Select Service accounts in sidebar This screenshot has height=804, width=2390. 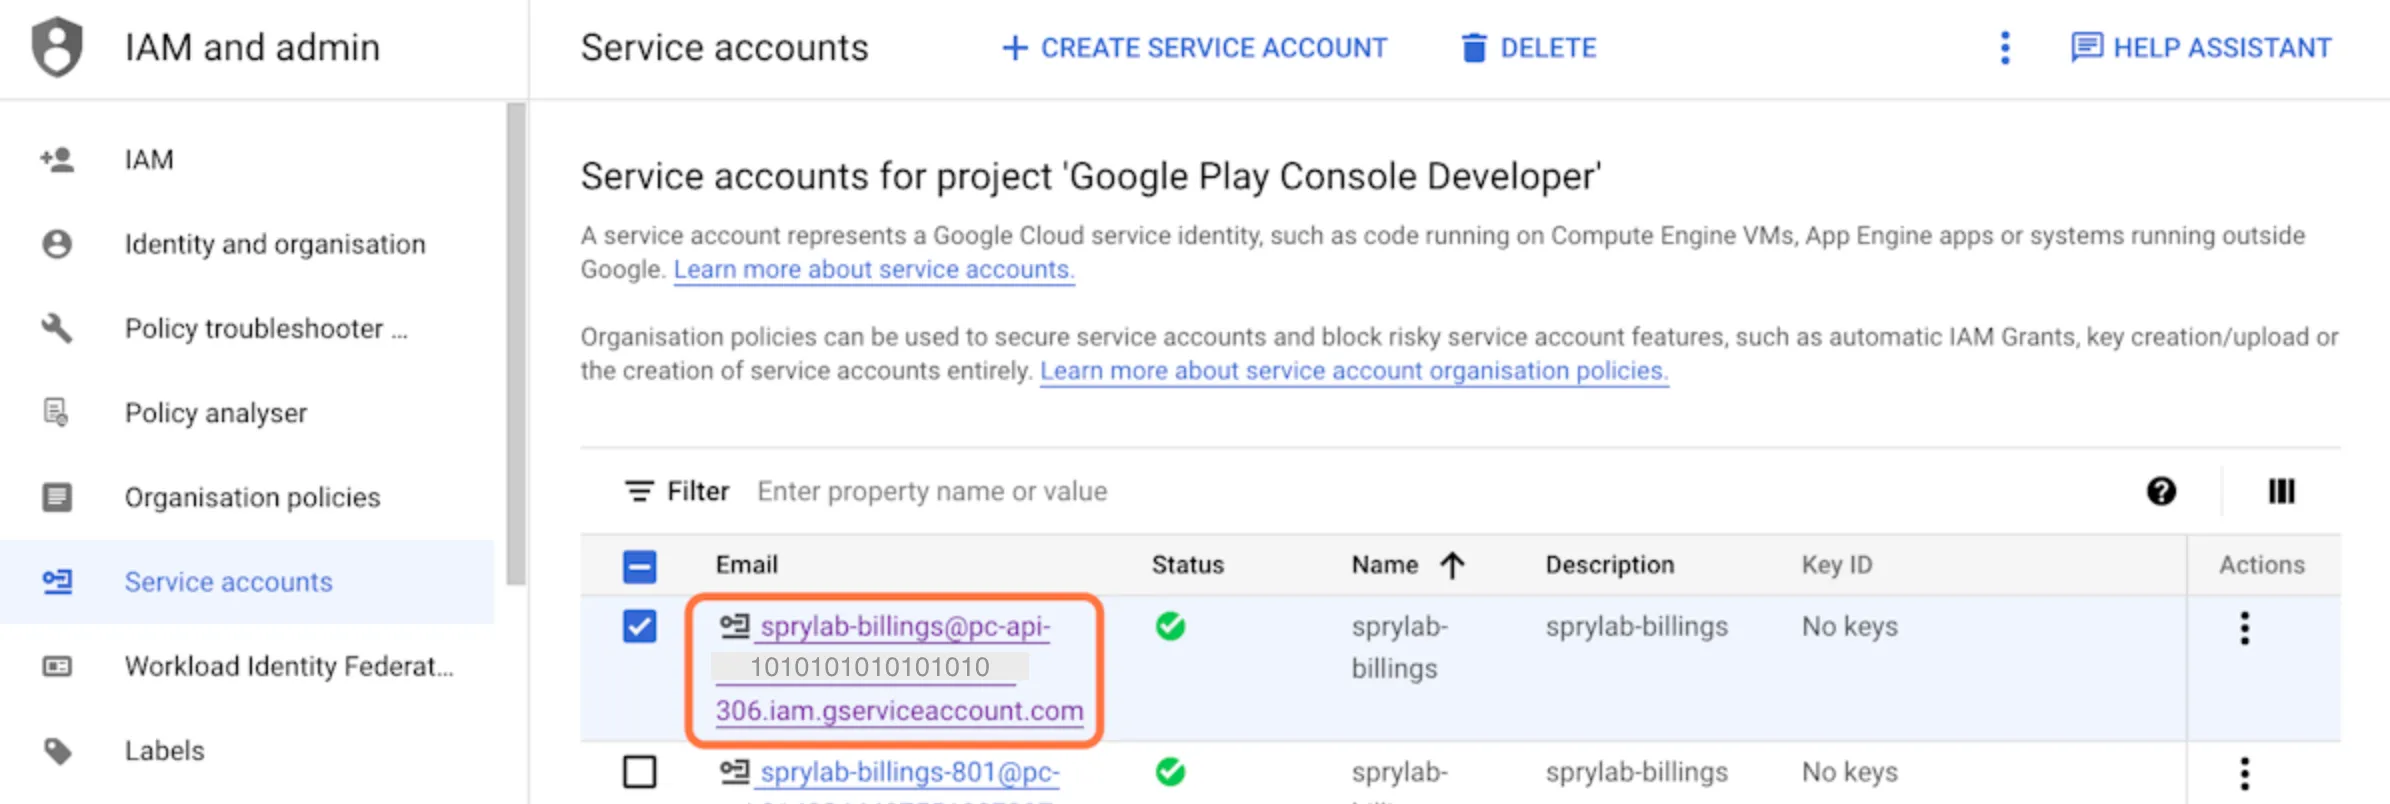coord(247,582)
